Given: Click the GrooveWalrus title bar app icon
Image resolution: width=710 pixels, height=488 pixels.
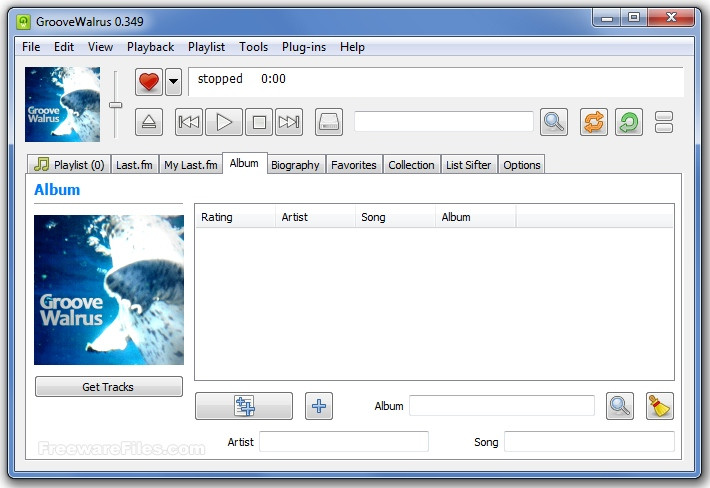Looking at the screenshot, I should click(23, 21).
